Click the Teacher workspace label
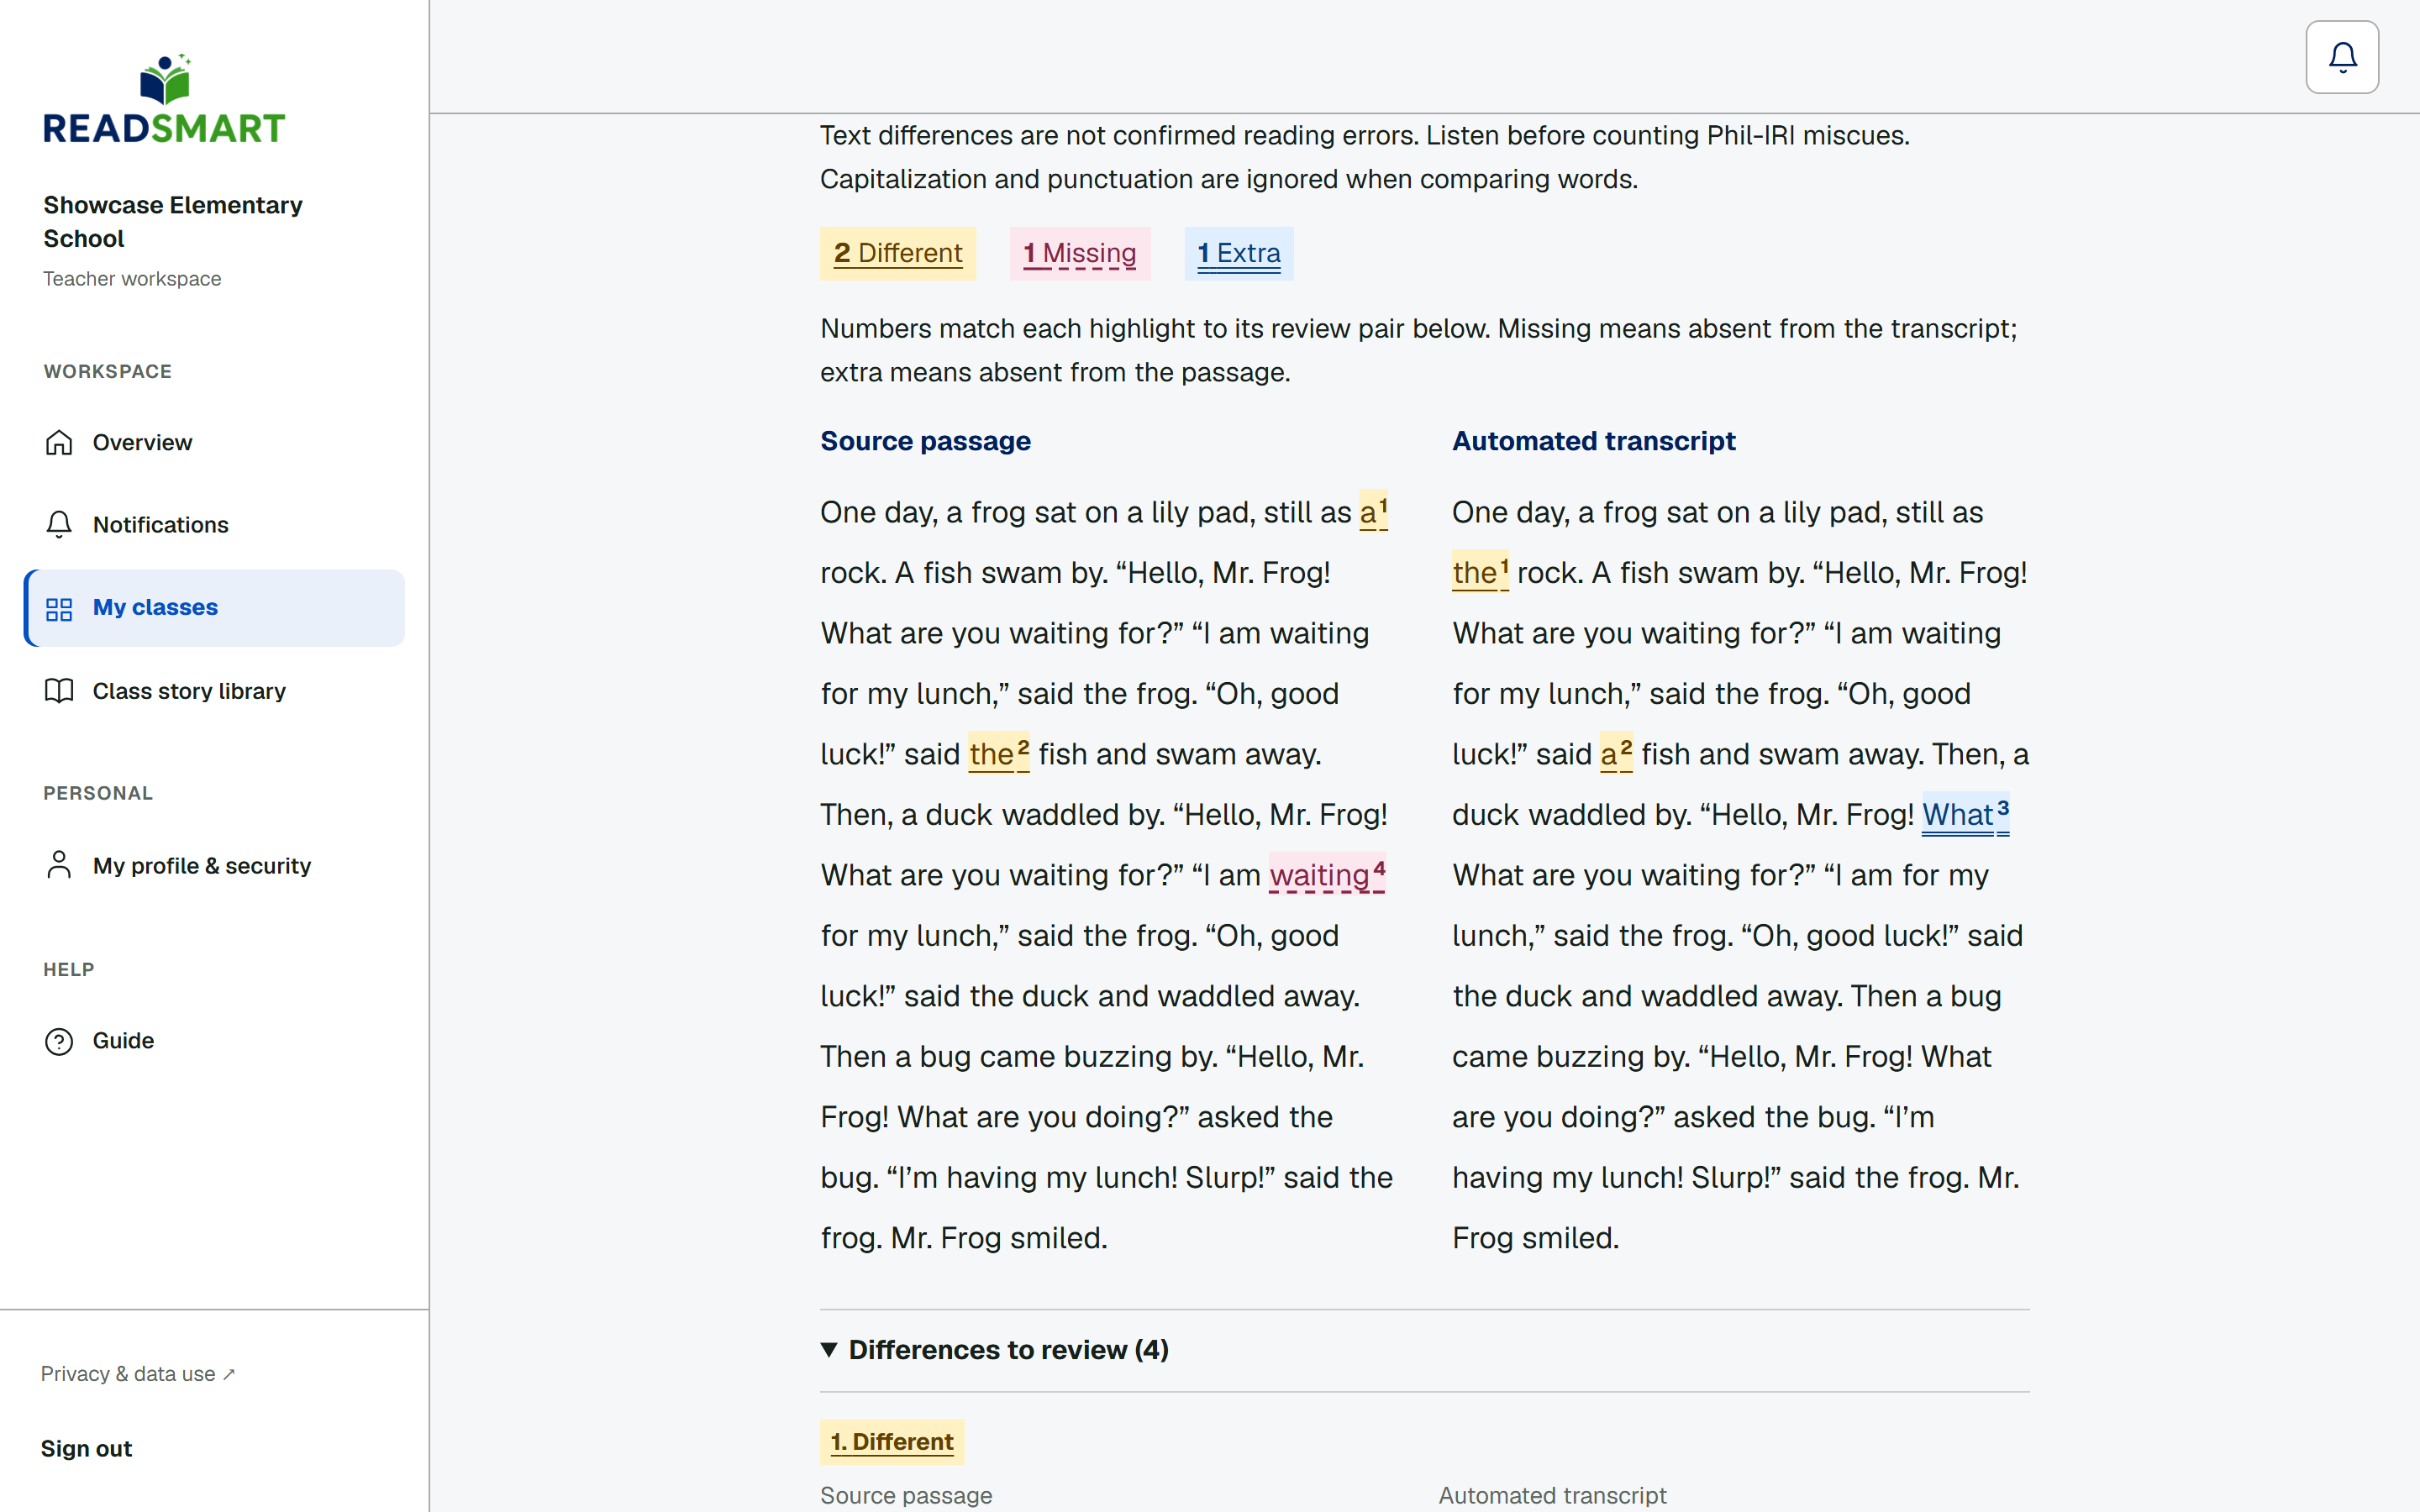Viewport: 2420px width, 1512px height. click(132, 279)
